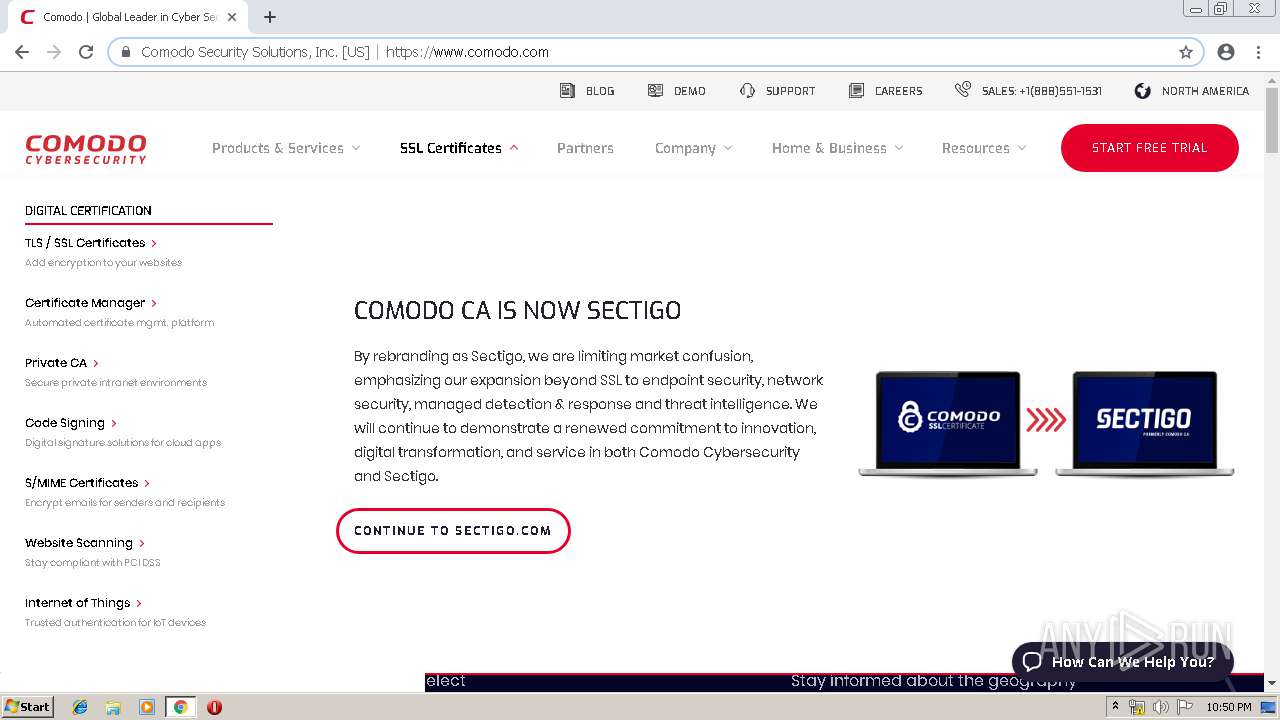Click the Chrome icon in taskbar
The width and height of the screenshot is (1280, 720).
181,707
